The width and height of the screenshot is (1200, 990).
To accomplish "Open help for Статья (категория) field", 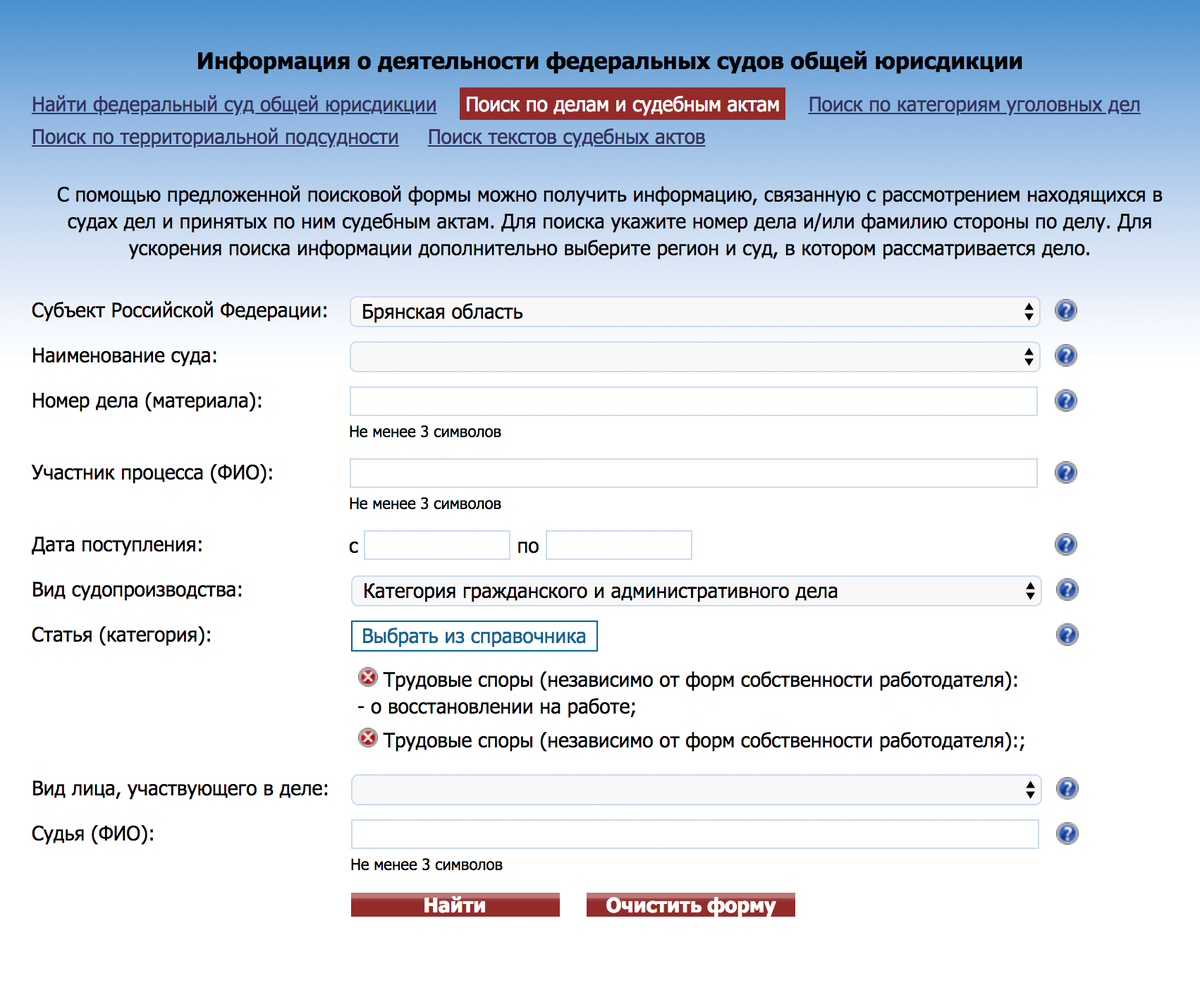I will pyautogui.click(x=1066, y=635).
